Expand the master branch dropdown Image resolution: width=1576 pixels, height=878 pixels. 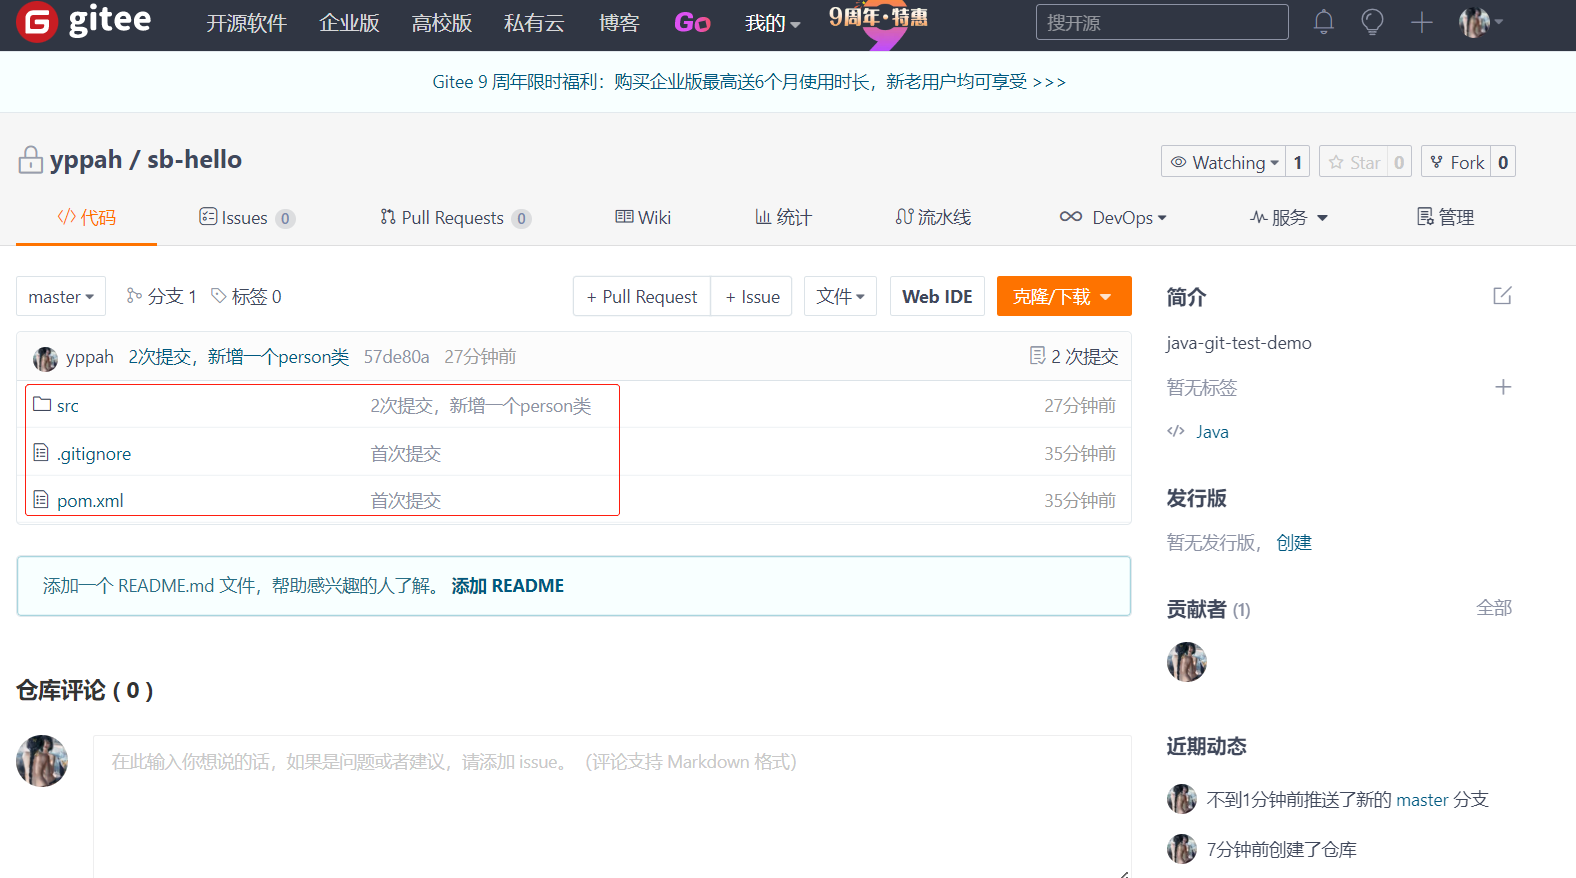coord(61,297)
